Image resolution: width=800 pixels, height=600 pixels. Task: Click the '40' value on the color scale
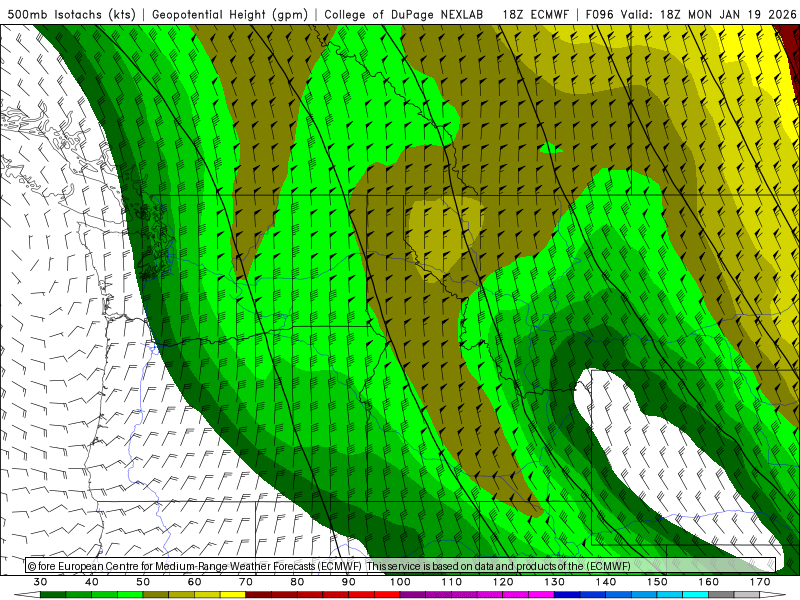pos(92,582)
